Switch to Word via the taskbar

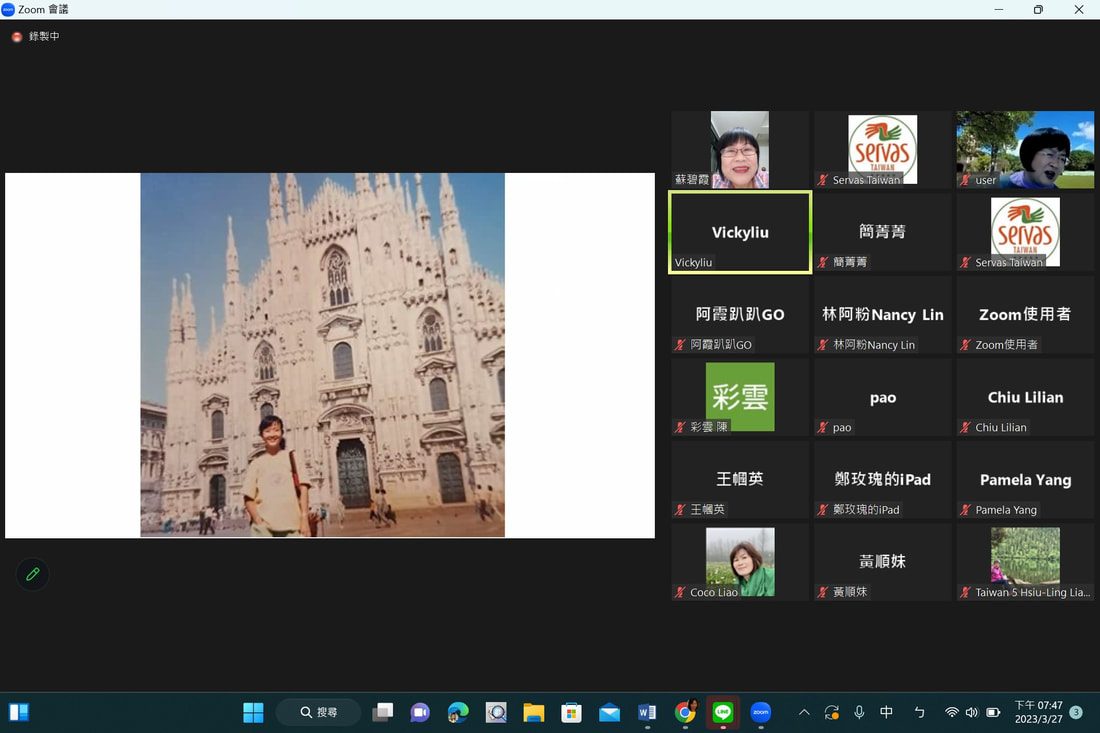648,713
